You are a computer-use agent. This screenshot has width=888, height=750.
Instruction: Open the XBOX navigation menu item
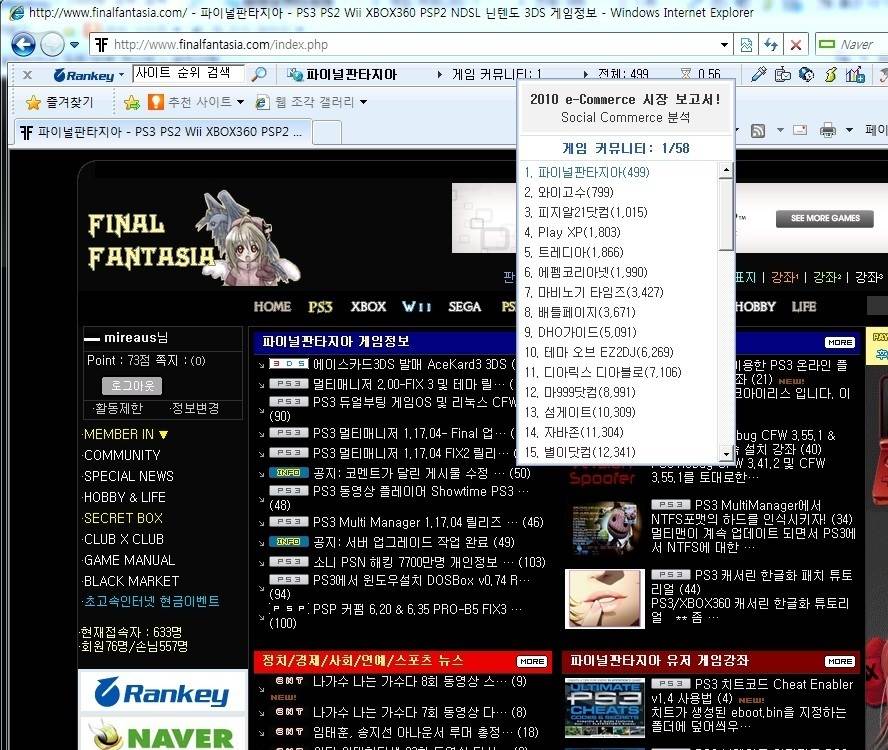(x=368, y=306)
